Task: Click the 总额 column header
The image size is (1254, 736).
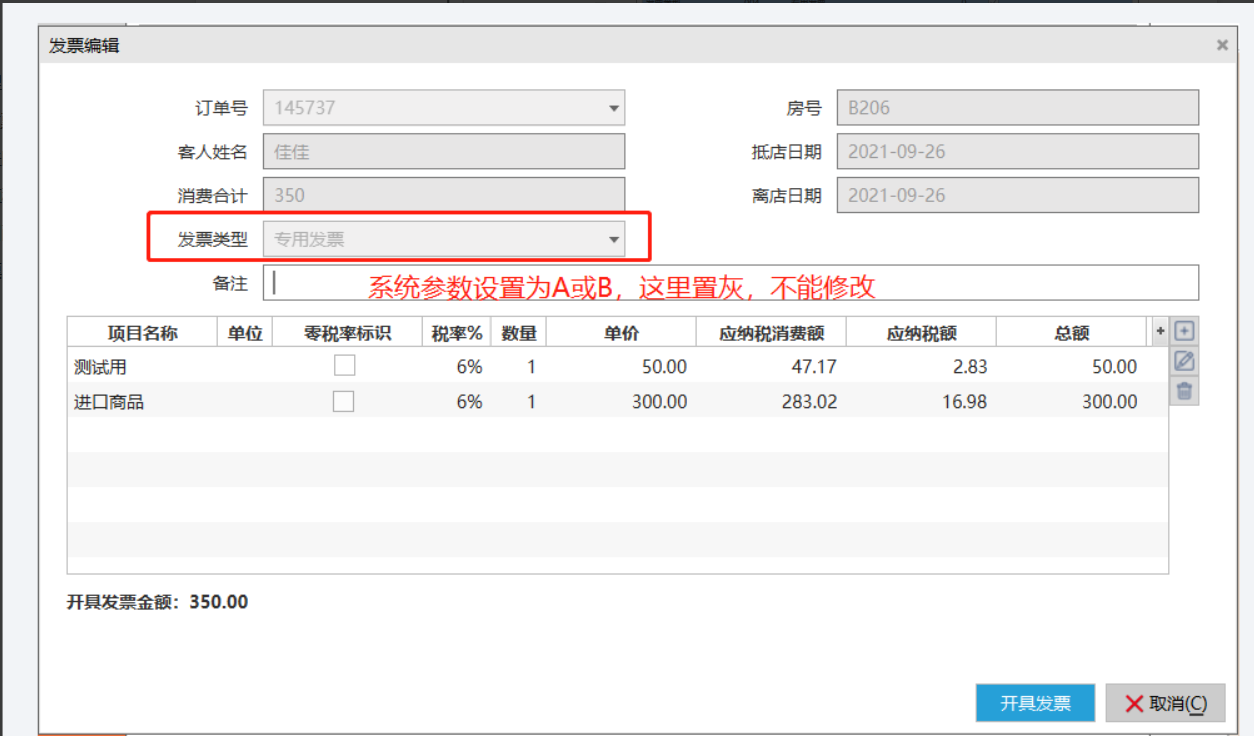Action: 1071,333
